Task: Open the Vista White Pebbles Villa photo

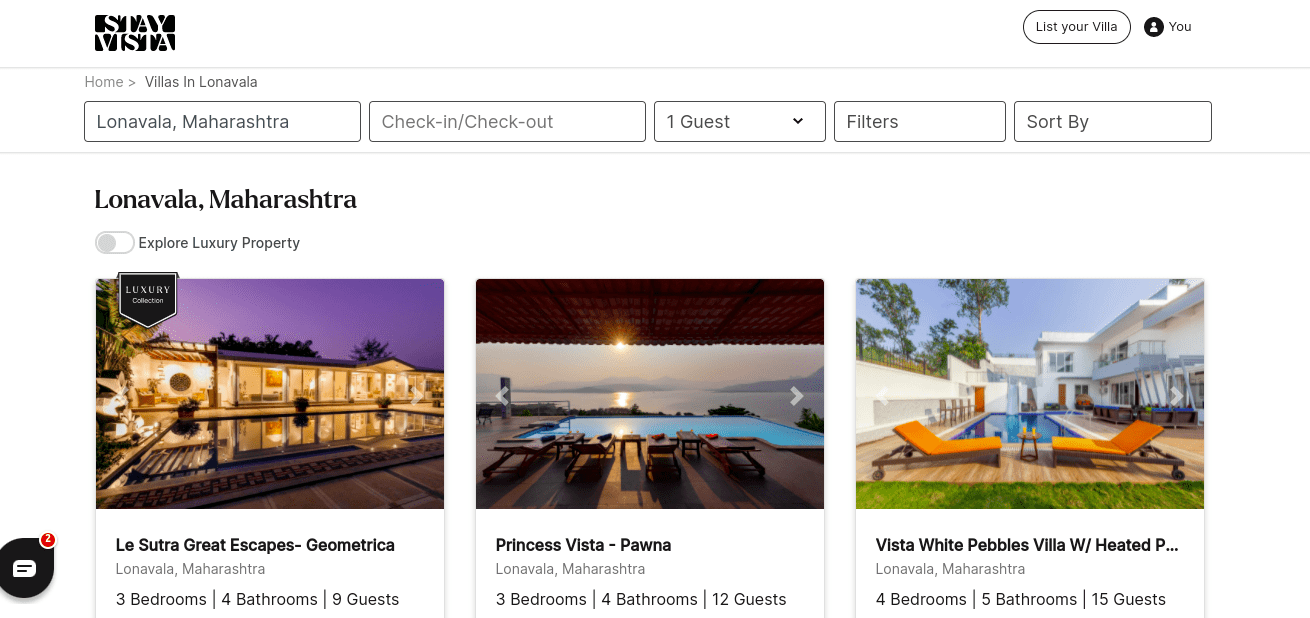Action: [x=1030, y=420]
